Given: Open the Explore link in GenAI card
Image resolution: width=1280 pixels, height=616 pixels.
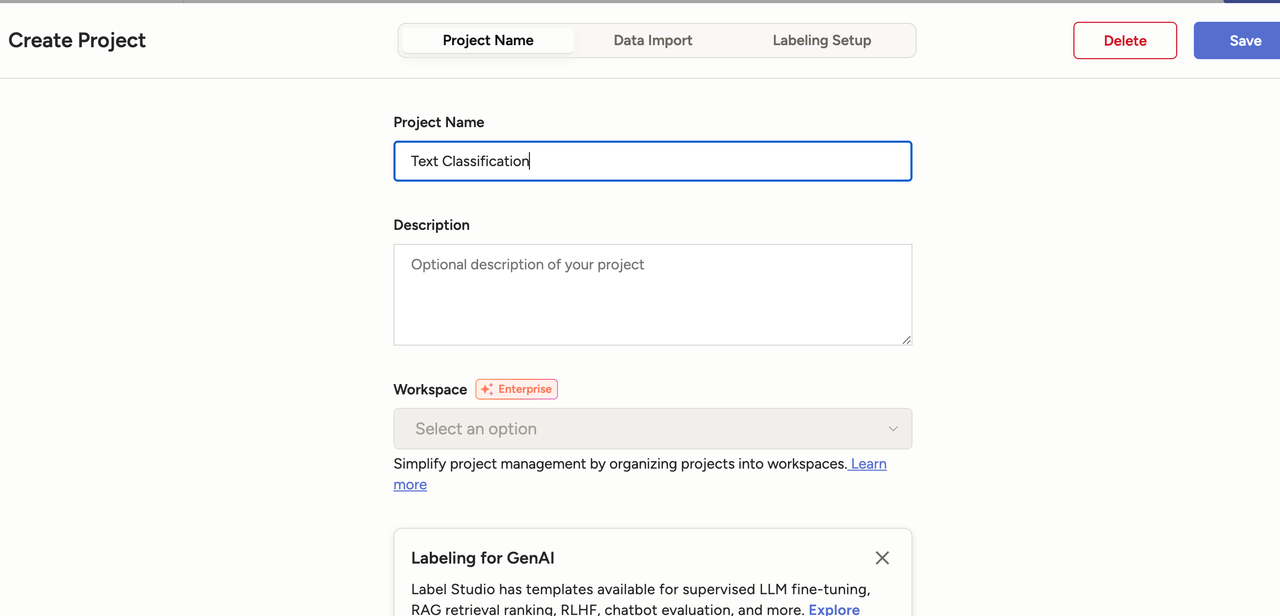Looking at the screenshot, I should coord(834,609).
